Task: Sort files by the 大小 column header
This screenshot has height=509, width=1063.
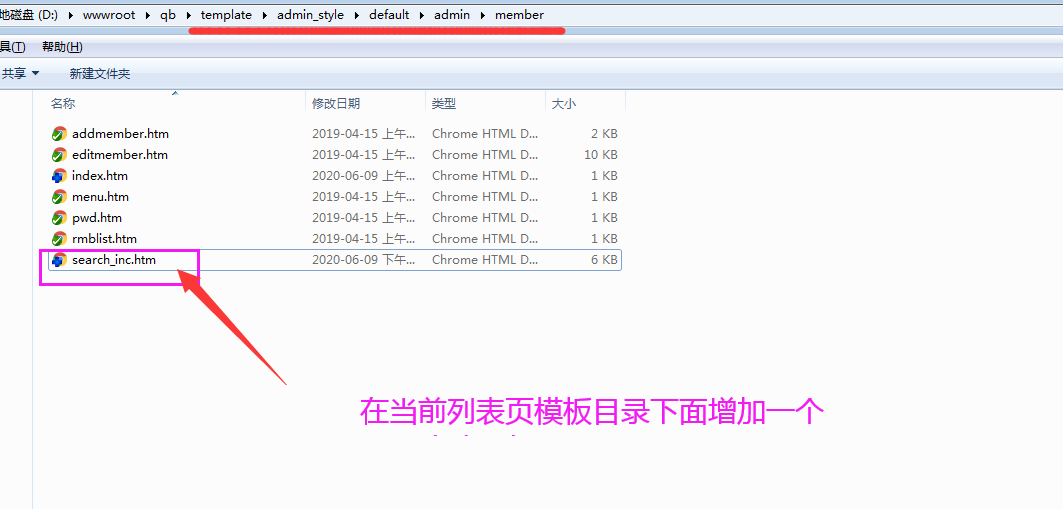Action: (x=564, y=104)
